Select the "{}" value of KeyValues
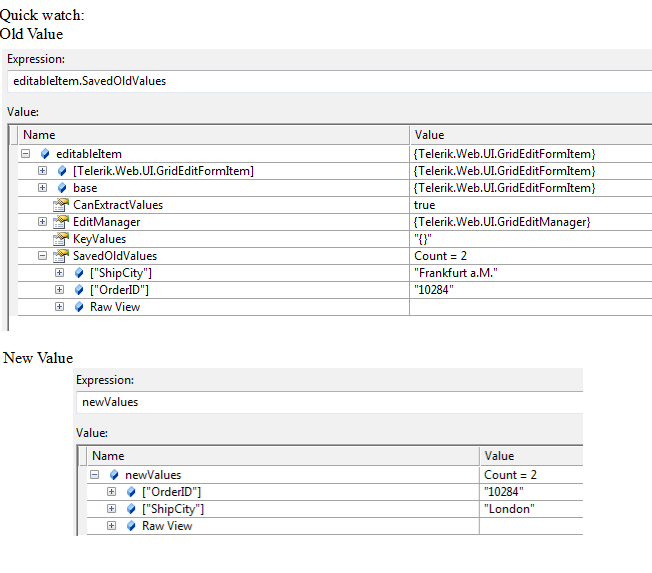Image resolution: width=652 pixels, height=573 pixels. pyautogui.click(x=423, y=239)
